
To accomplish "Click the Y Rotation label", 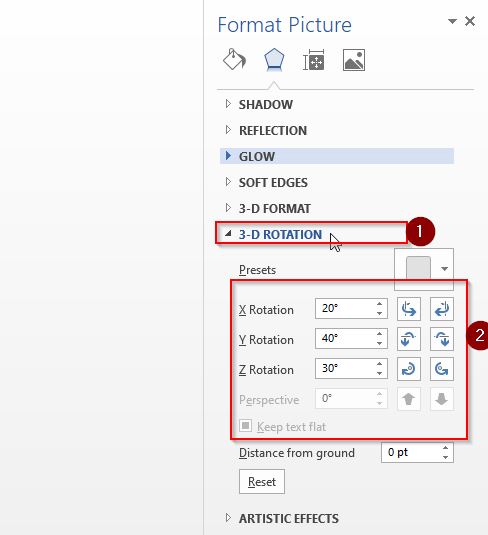I will pos(266,340).
